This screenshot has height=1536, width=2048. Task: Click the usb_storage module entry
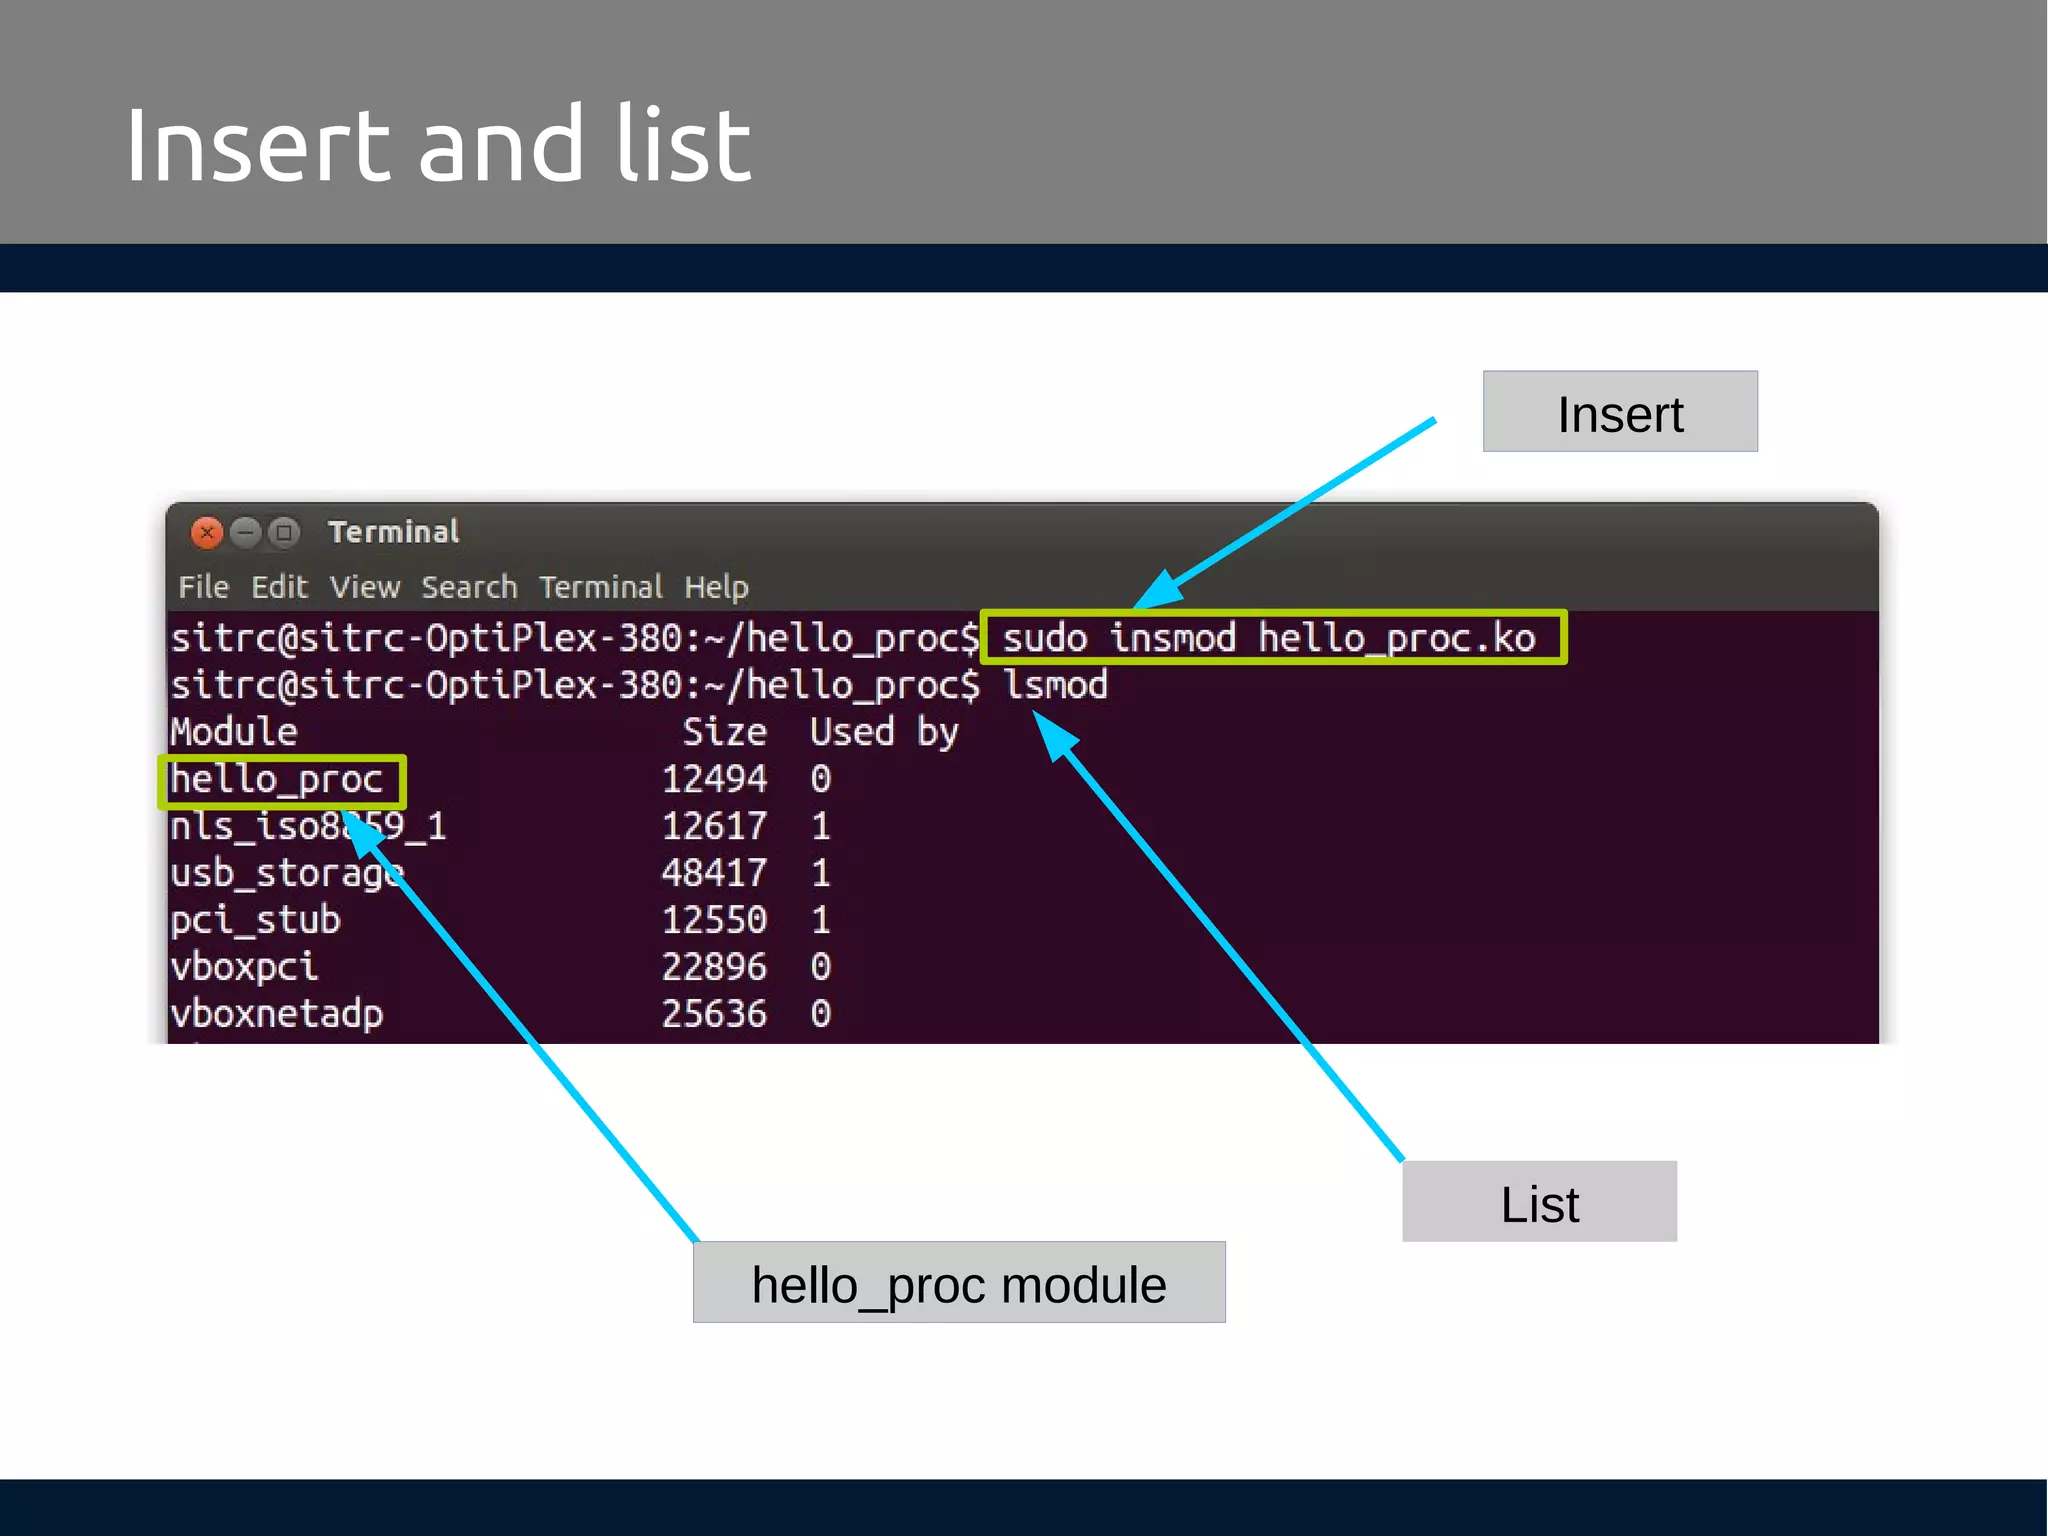click(x=286, y=874)
